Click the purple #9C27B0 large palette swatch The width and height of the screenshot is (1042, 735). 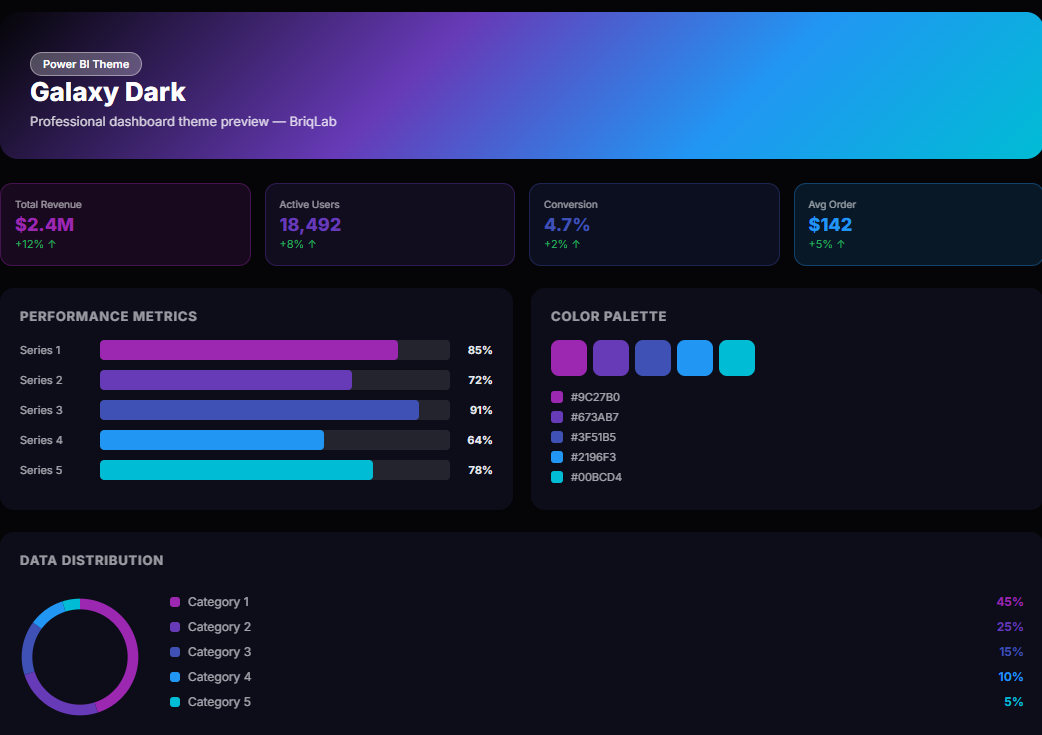569,358
